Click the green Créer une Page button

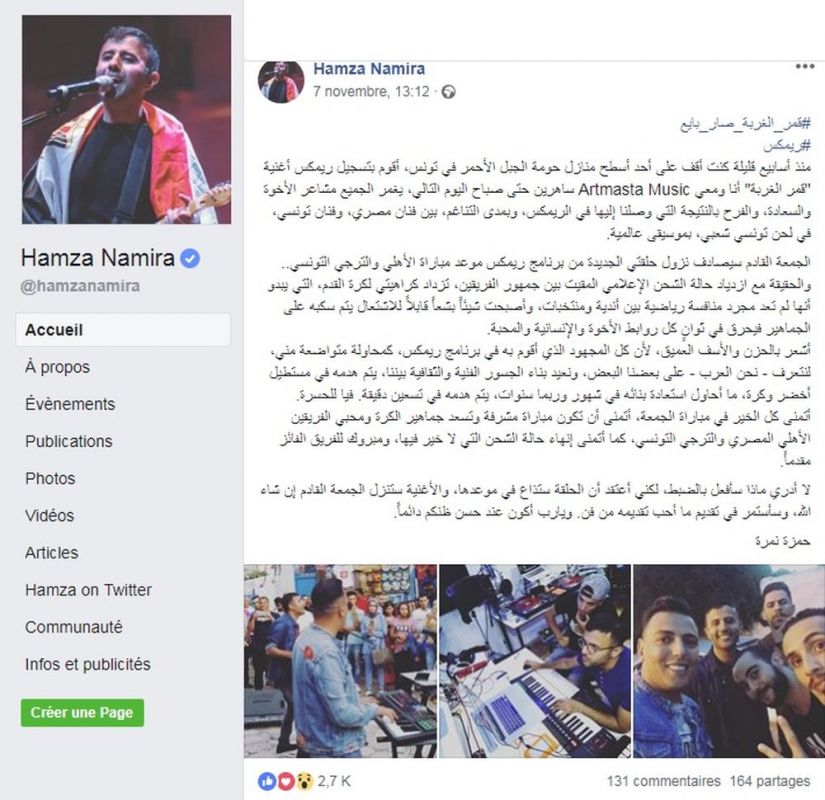[82, 713]
